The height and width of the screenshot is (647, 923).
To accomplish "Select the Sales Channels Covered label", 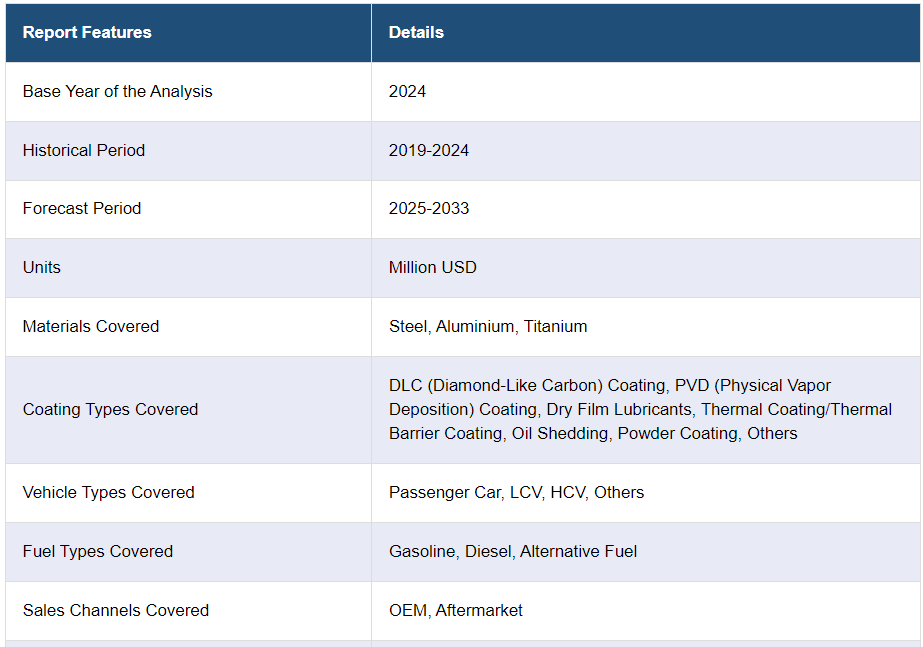I will 115,610.
